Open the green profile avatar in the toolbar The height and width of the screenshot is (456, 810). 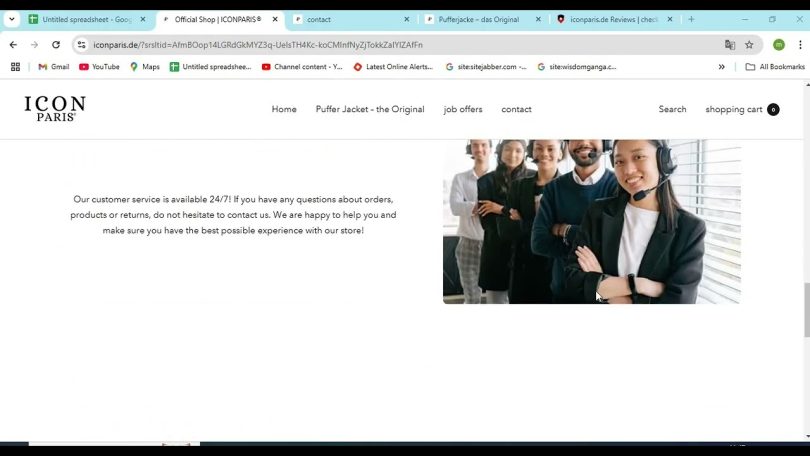(x=778, y=45)
